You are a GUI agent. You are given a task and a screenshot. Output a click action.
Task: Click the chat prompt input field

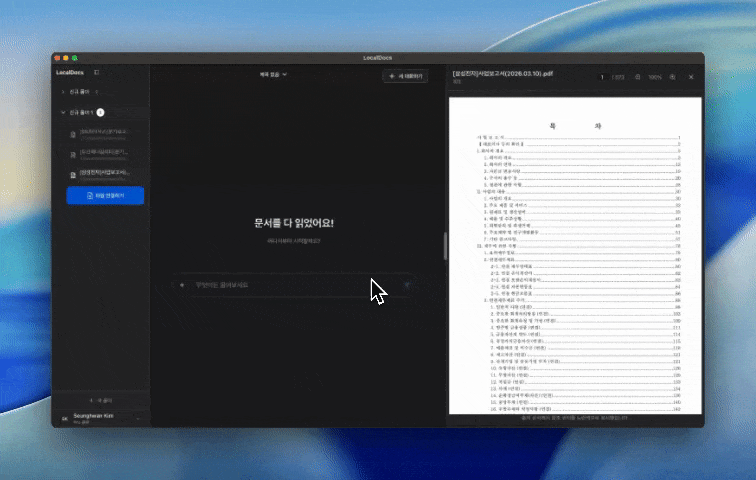(x=294, y=285)
